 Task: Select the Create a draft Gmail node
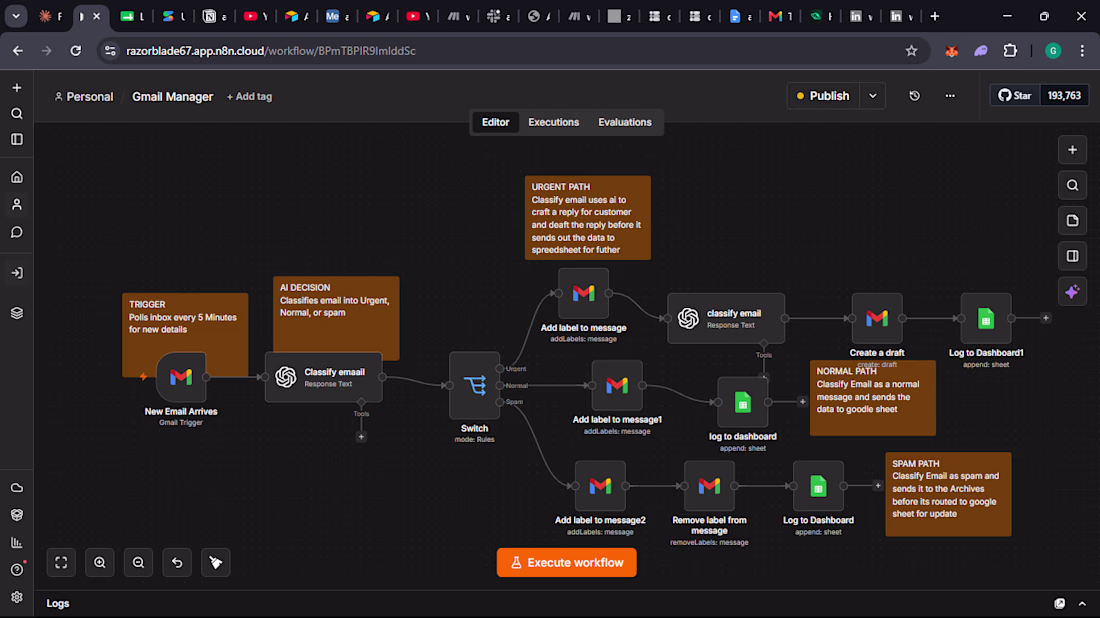[877, 318]
